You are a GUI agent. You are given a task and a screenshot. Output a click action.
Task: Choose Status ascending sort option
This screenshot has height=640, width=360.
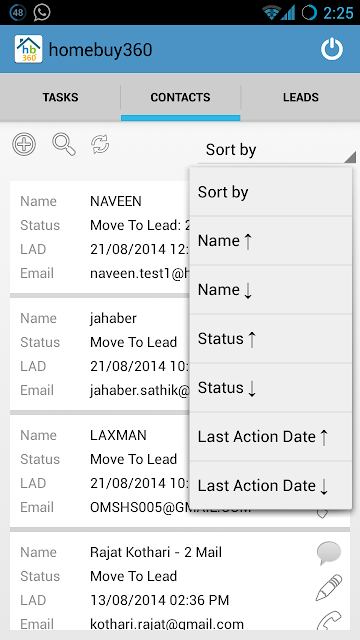[x=271, y=339]
